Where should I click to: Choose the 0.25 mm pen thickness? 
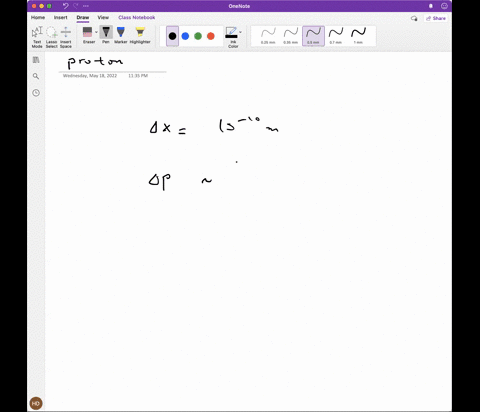click(x=268, y=36)
